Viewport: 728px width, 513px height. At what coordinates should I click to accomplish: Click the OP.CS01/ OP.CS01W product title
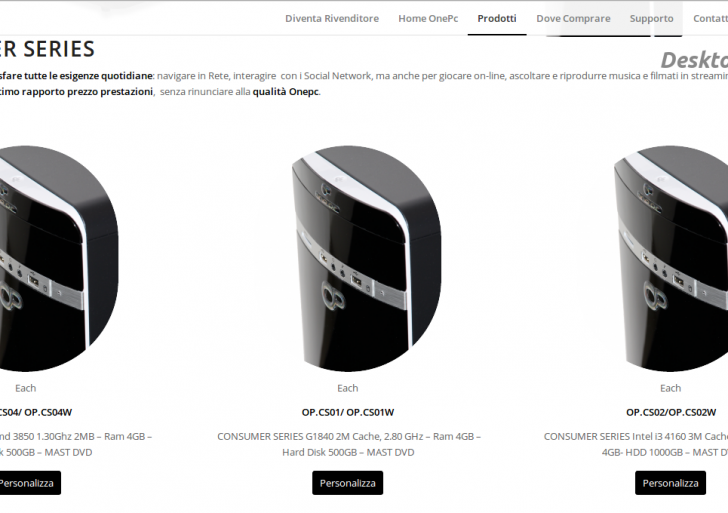click(x=348, y=412)
